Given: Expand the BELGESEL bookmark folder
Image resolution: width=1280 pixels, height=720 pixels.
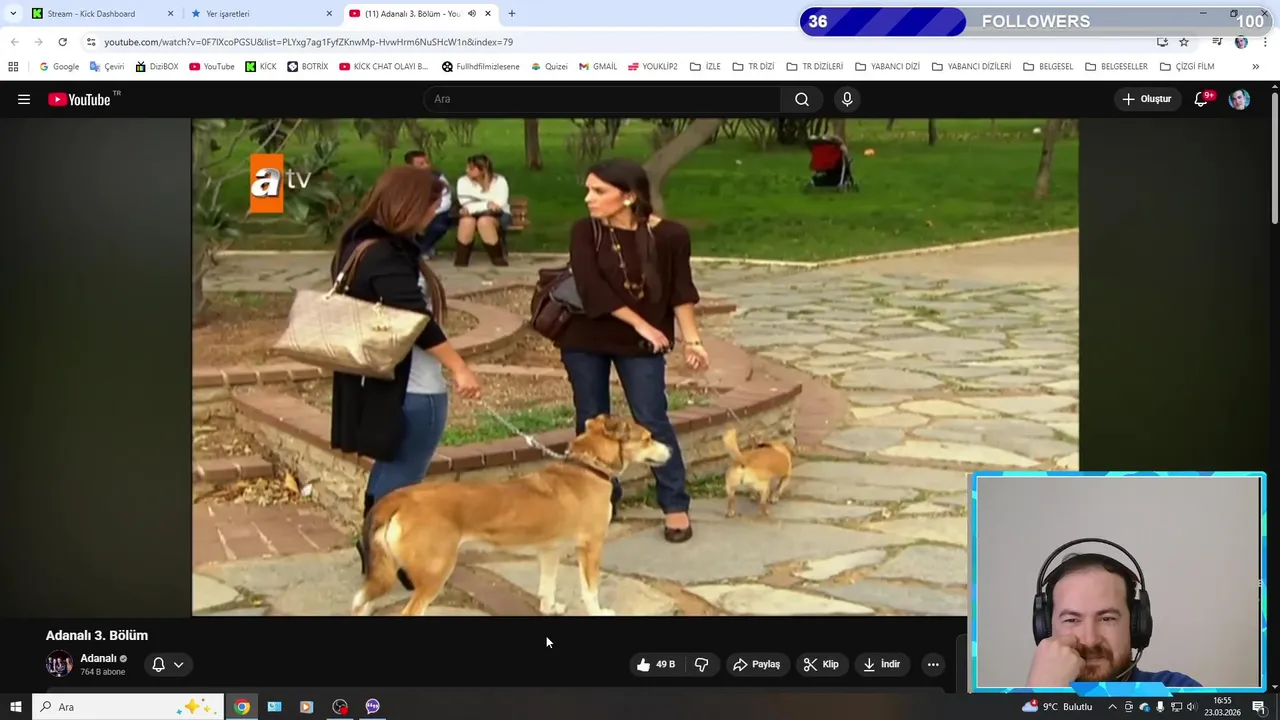Looking at the screenshot, I should tap(1048, 67).
